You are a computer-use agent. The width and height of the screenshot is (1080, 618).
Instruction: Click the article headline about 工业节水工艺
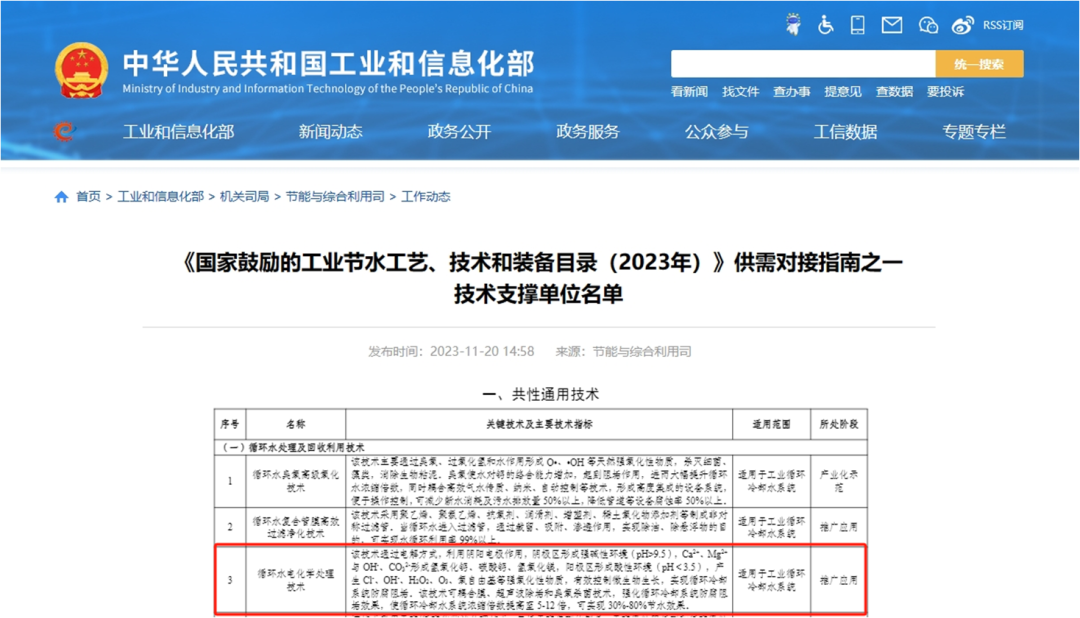pyautogui.click(x=540, y=278)
